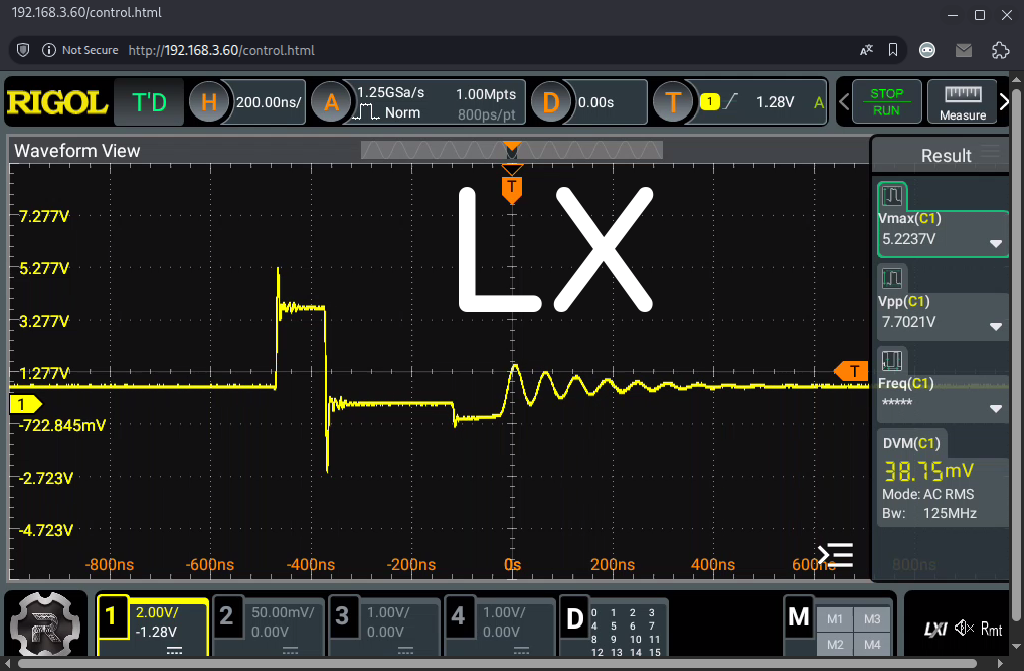Click the Vpp measurement waveform icon
This screenshot has width=1024, height=671.
891,278
